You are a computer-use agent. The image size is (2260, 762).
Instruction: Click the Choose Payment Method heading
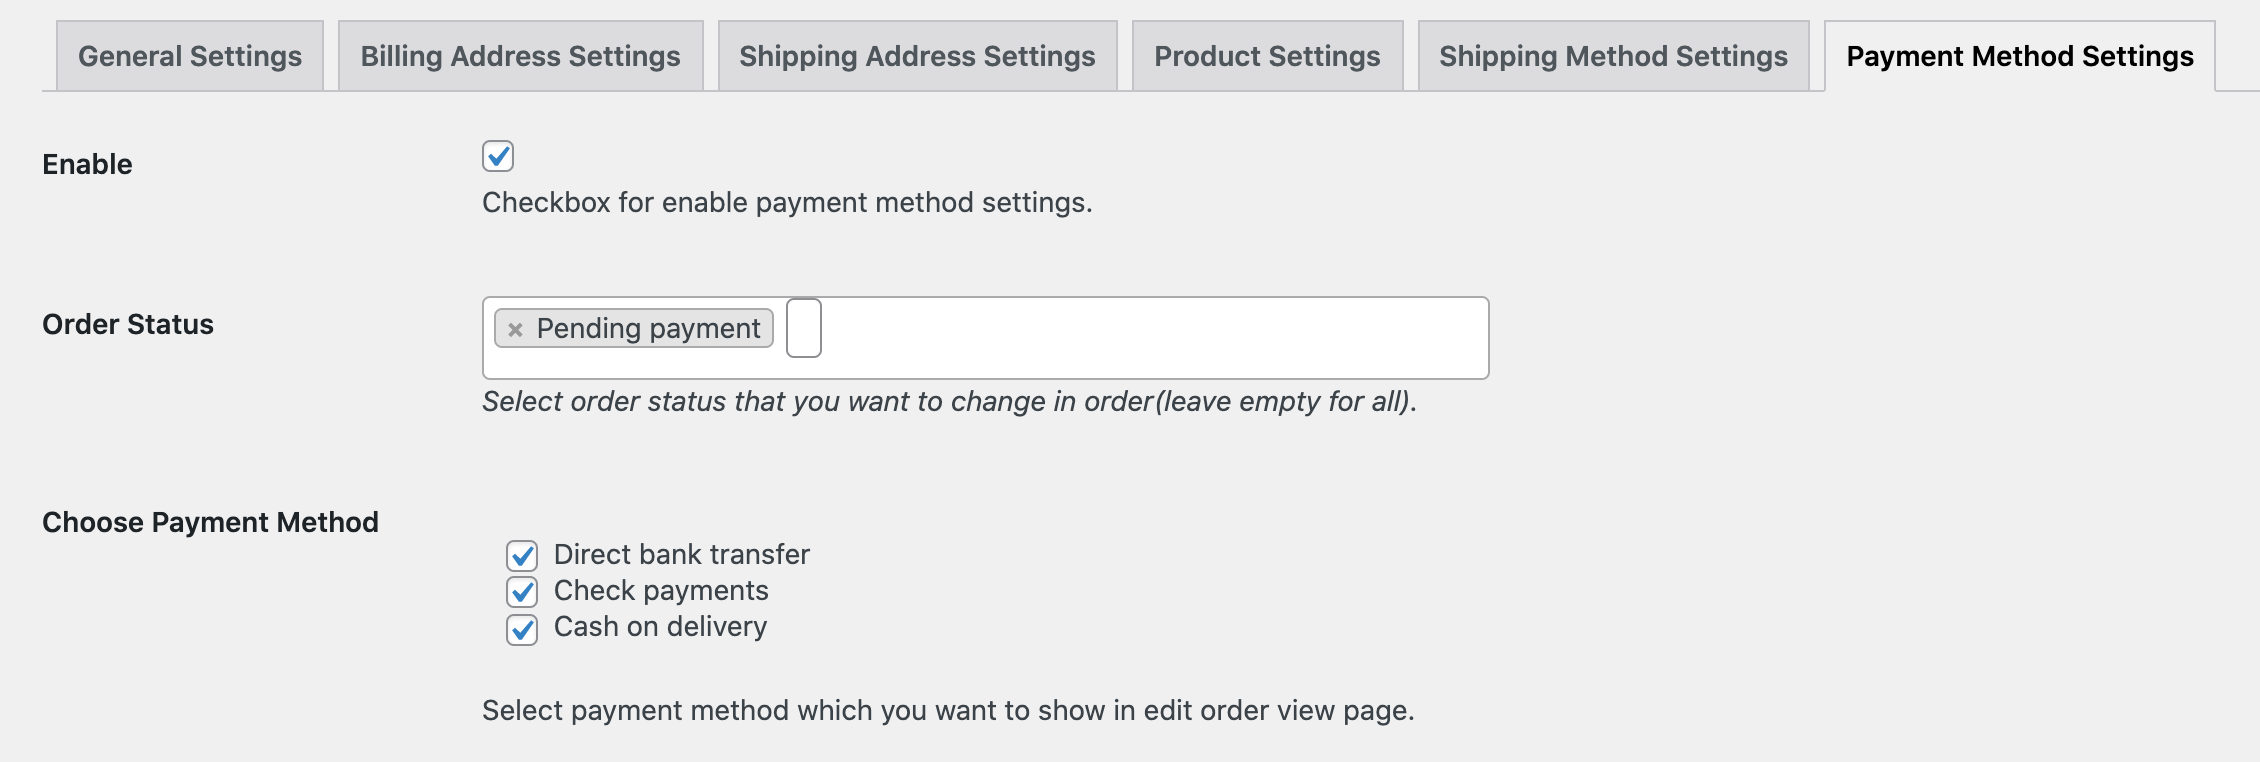click(210, 521)
